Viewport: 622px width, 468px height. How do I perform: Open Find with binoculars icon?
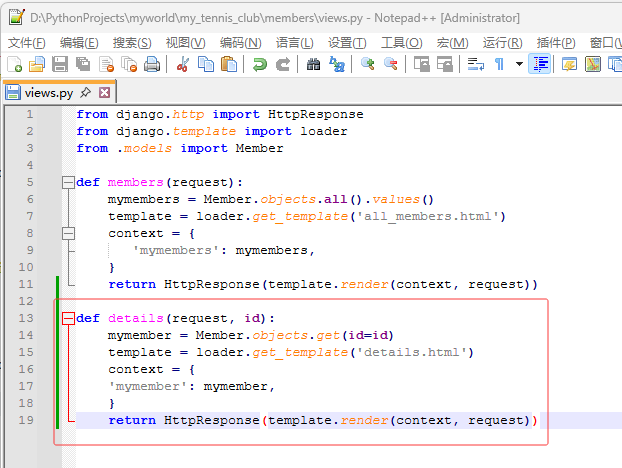pyautogui.click(x=313, y=64)
